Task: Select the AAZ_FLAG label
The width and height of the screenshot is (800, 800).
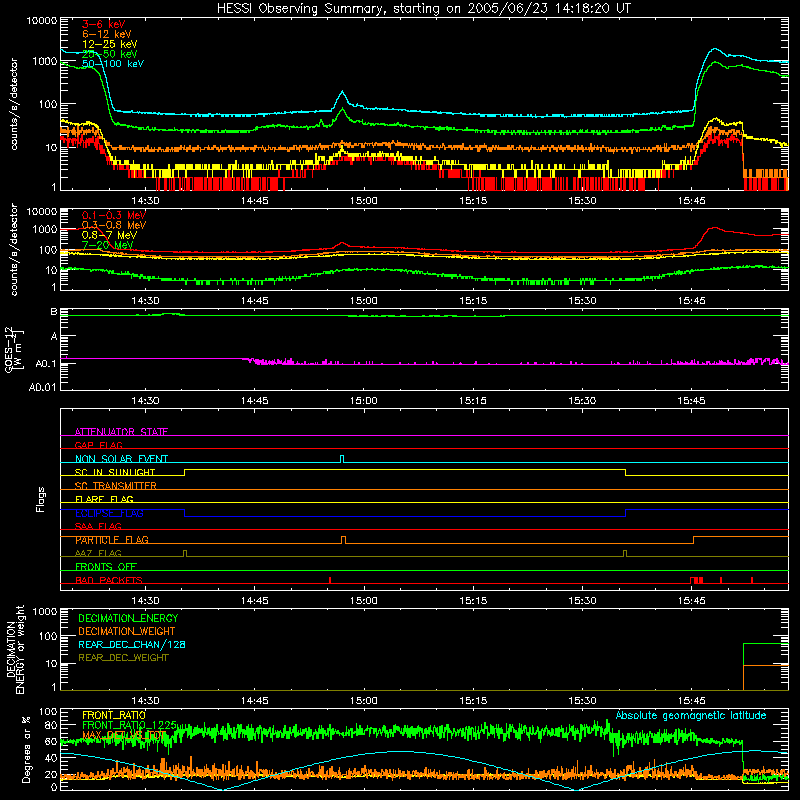Action: pyautogui.click(x=98, y=553)
